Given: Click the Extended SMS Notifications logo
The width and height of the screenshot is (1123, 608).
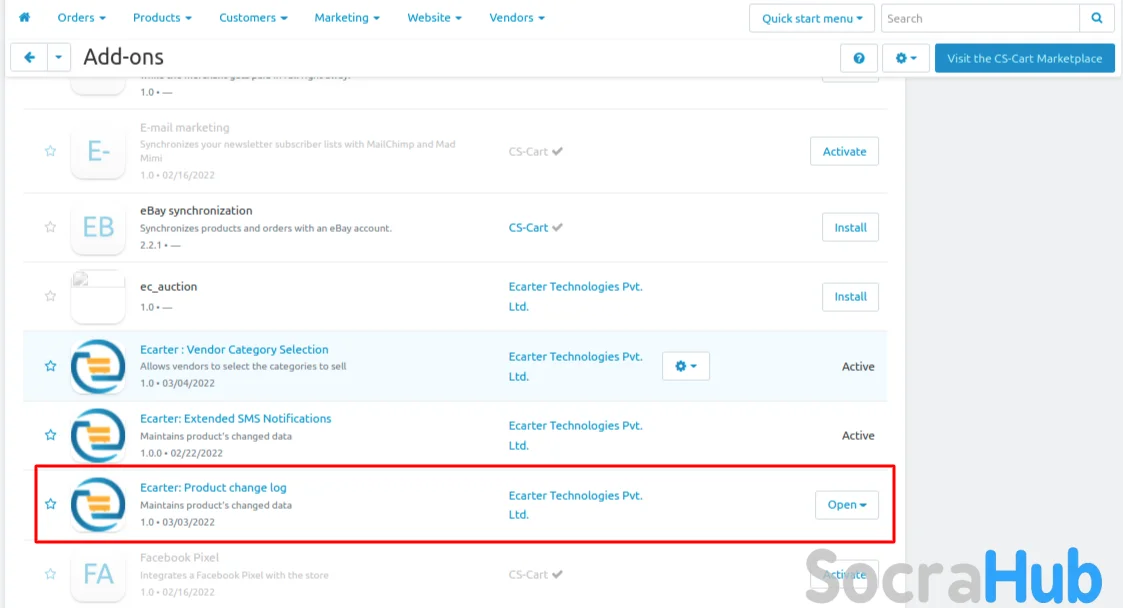Looking at the screenshot, I should 98,435.
